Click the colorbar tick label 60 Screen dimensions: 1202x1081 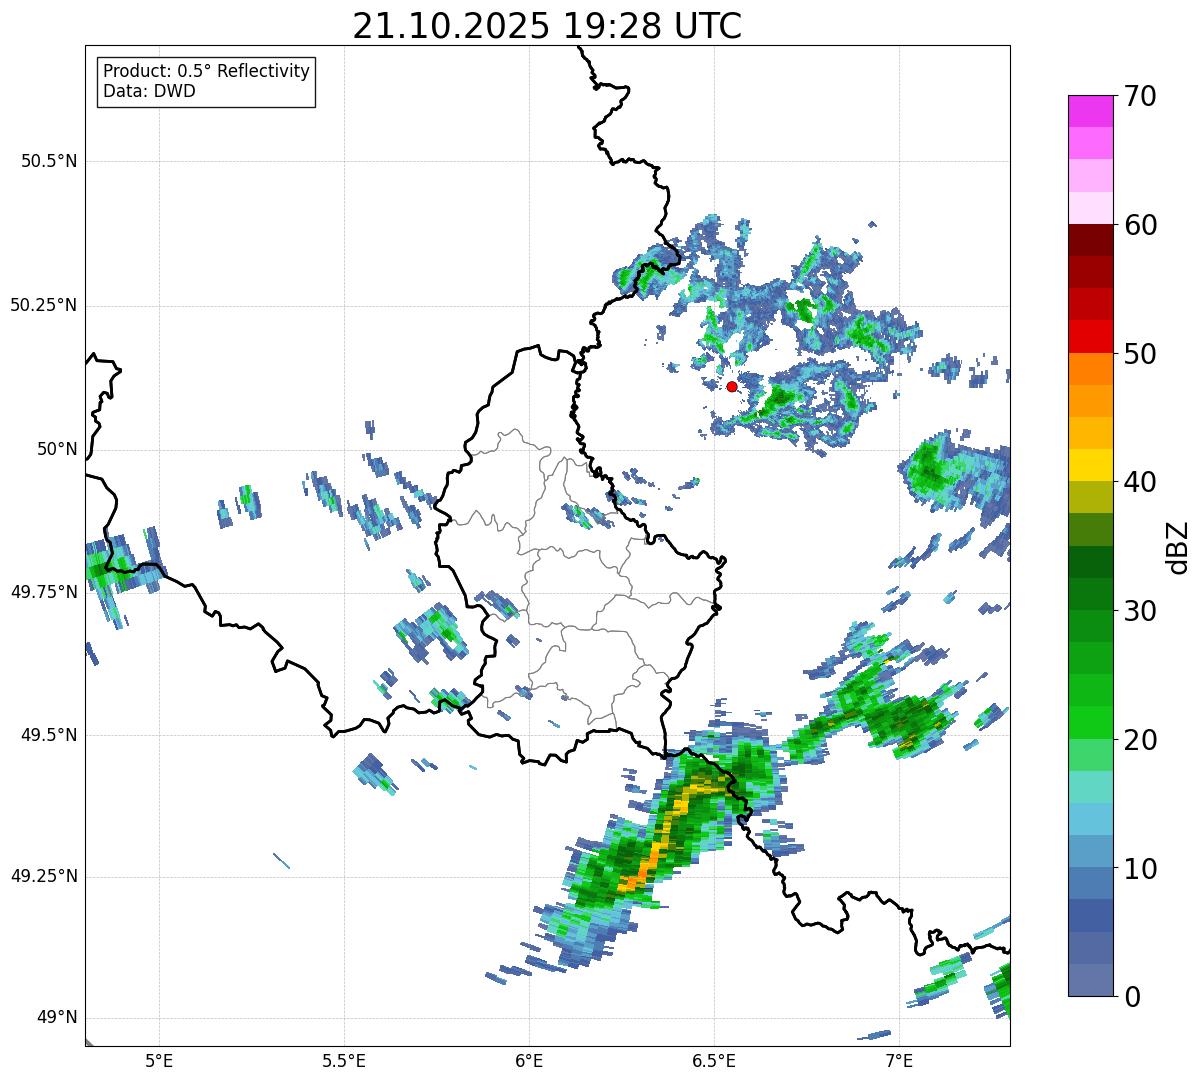pyautogui.click(x=1141, y=225)
